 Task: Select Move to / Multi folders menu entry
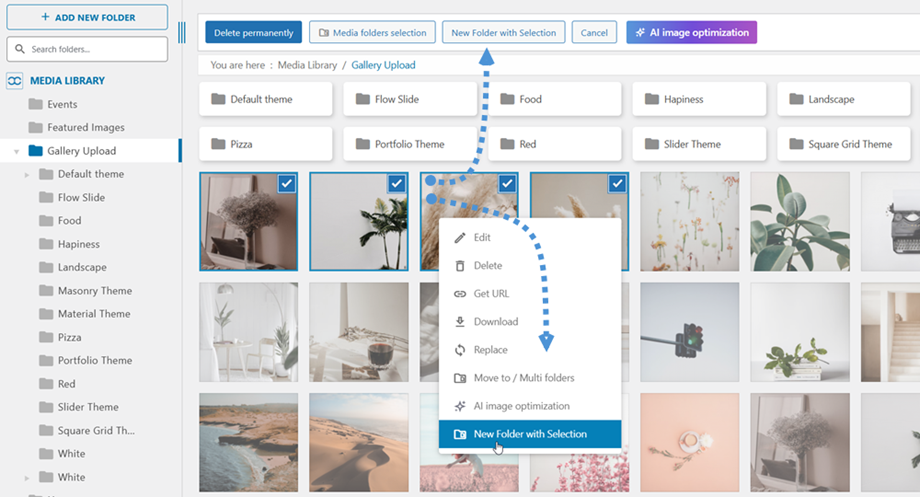pyautogui.click(x=523, y=378)
